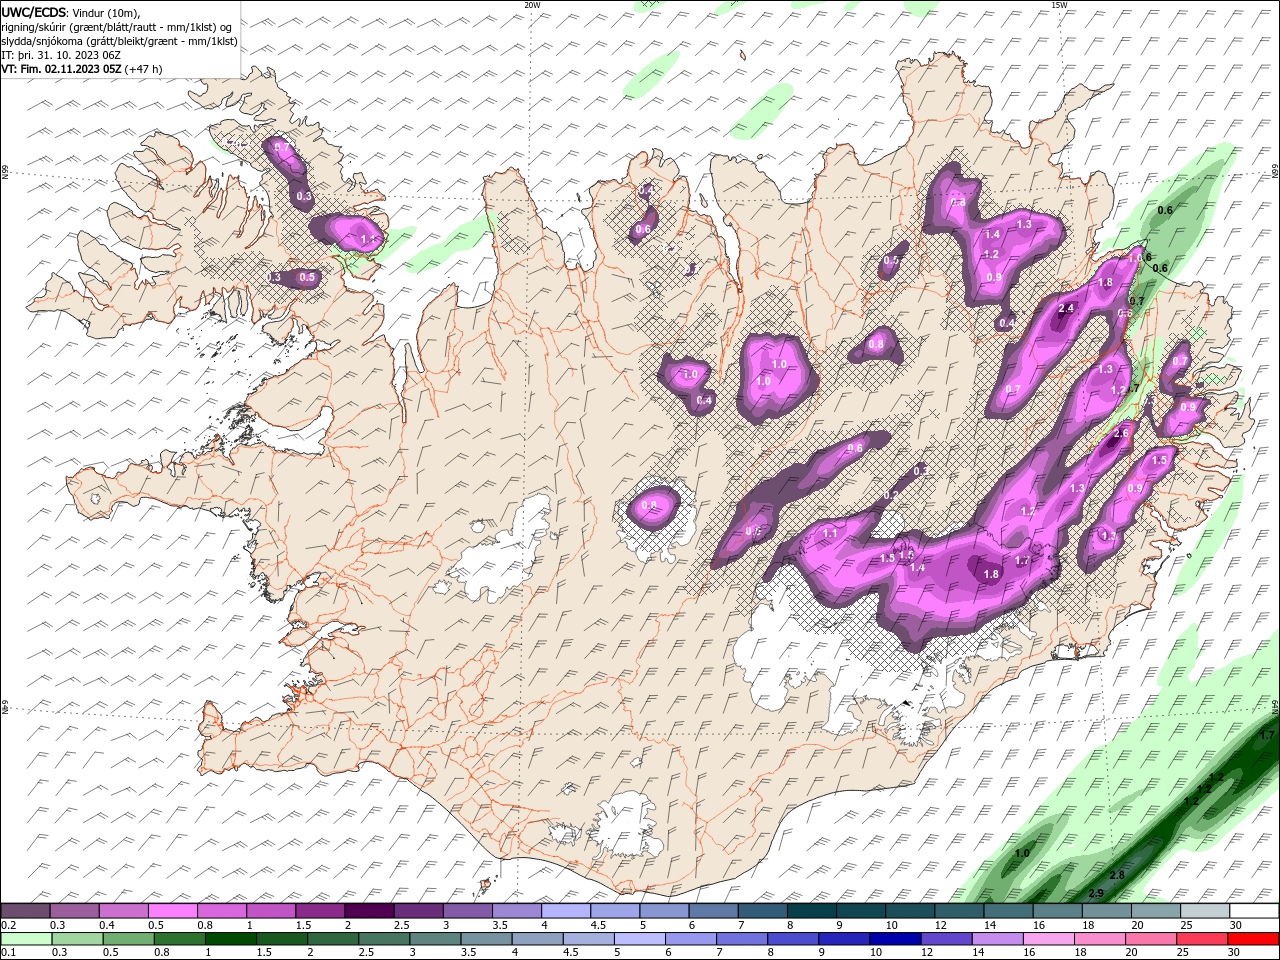This screenshot has width=1280, height=960.
Task: Click the 15W longitude label at top
Action: tap(1059, 5)
